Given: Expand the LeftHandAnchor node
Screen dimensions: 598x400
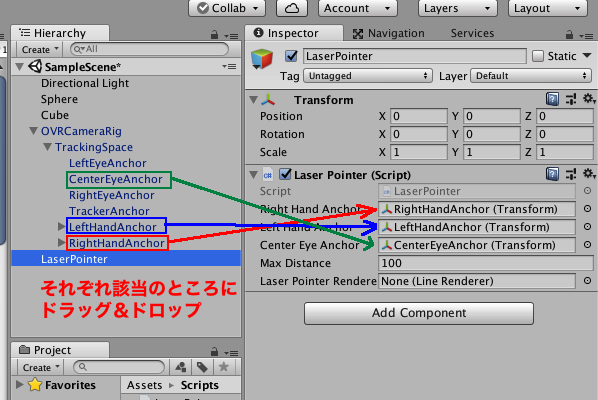Looking at the screenshot, I should pyautogui.click(x=61, y=227).
